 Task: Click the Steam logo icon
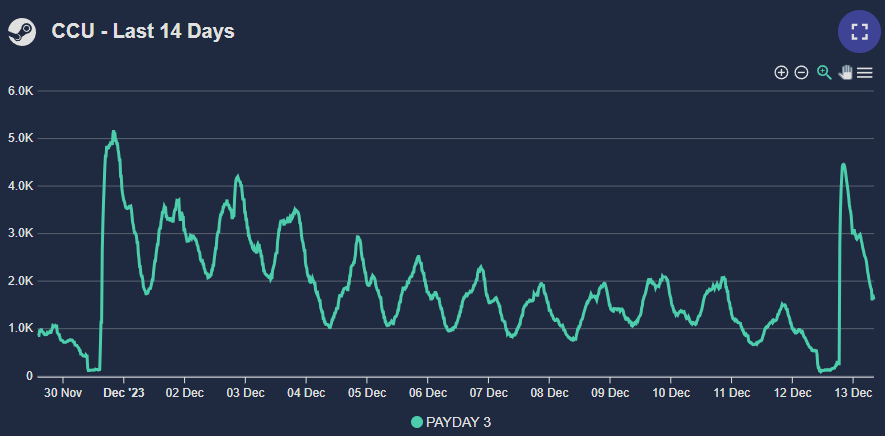(22, 32)
